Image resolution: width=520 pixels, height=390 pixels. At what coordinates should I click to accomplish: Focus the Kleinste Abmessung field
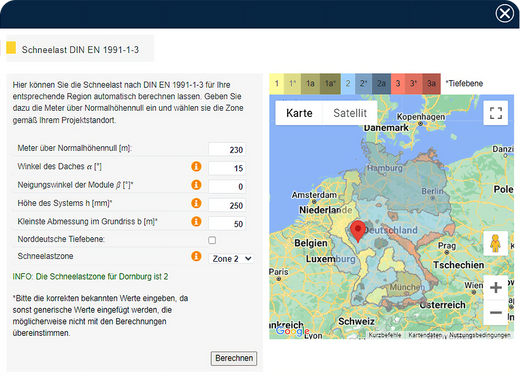point(227,223)
